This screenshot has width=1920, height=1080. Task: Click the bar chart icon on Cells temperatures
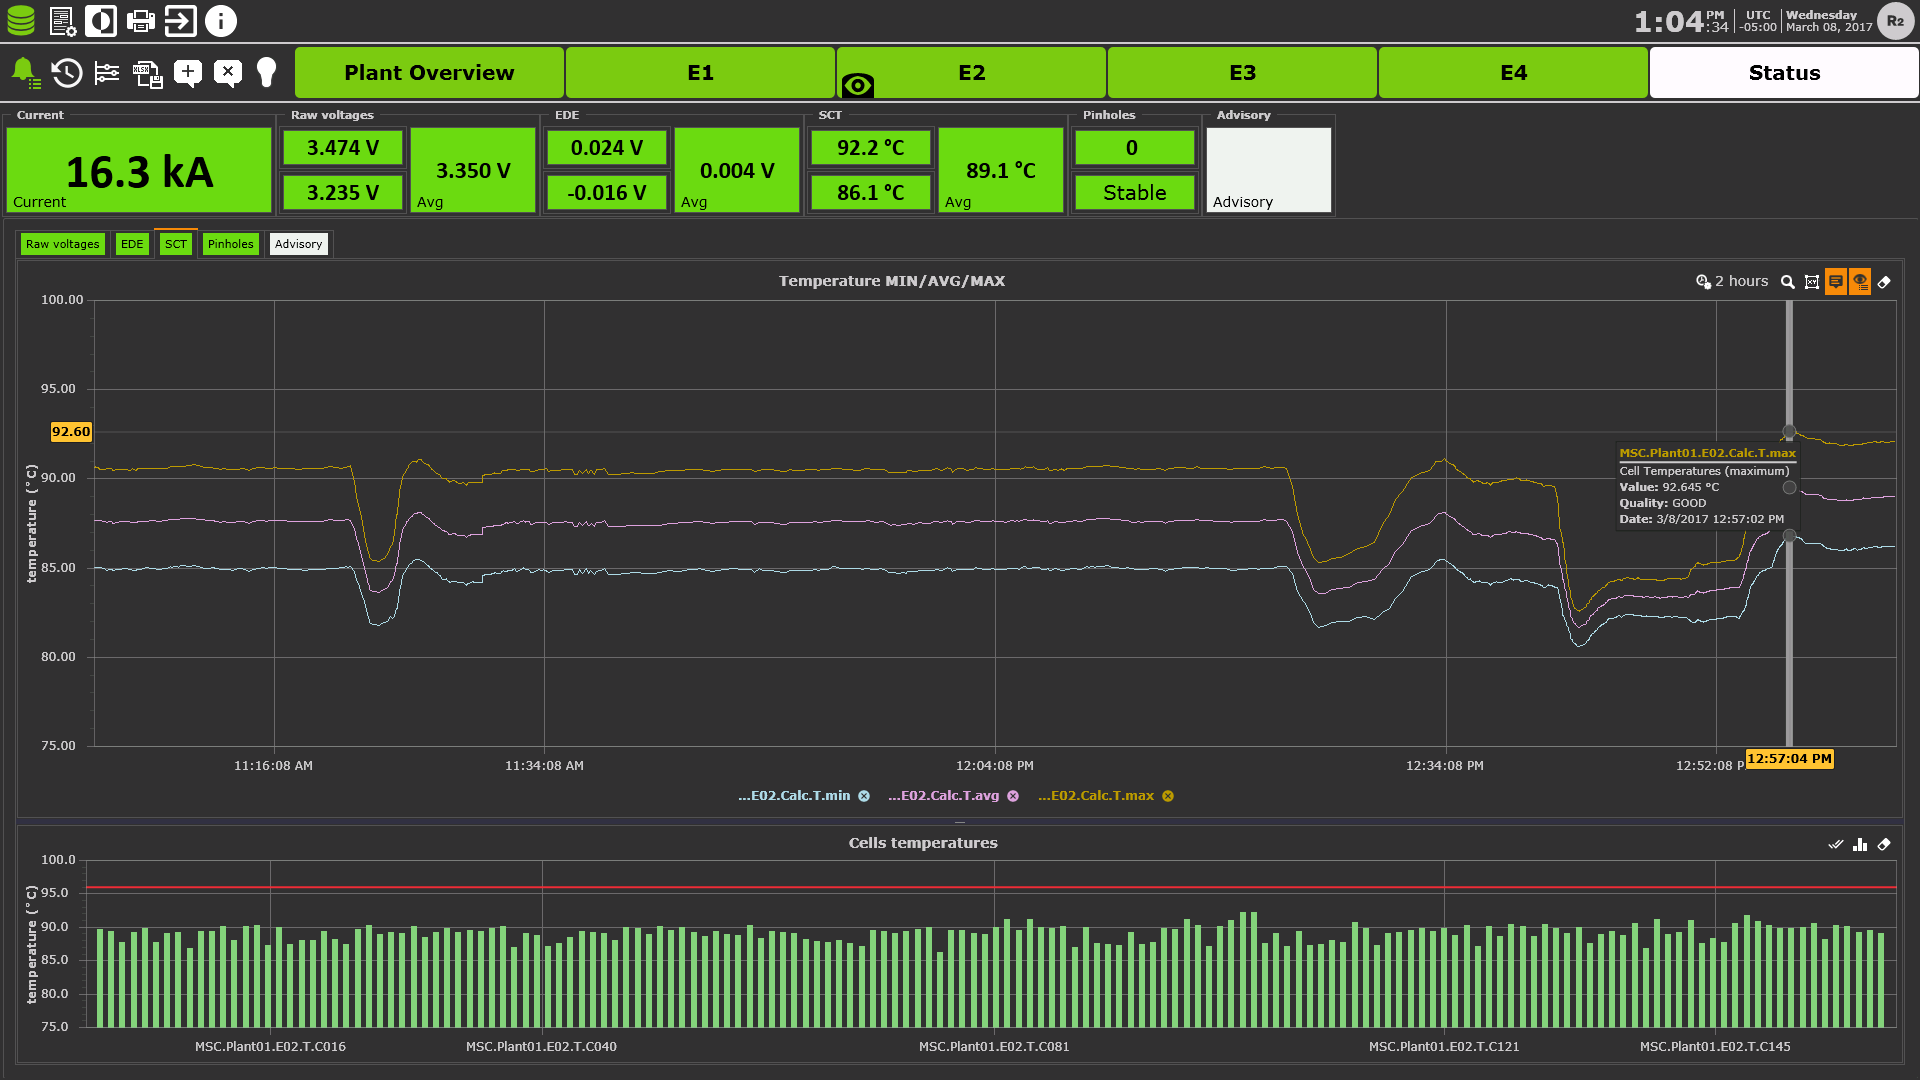(1860, 845)
